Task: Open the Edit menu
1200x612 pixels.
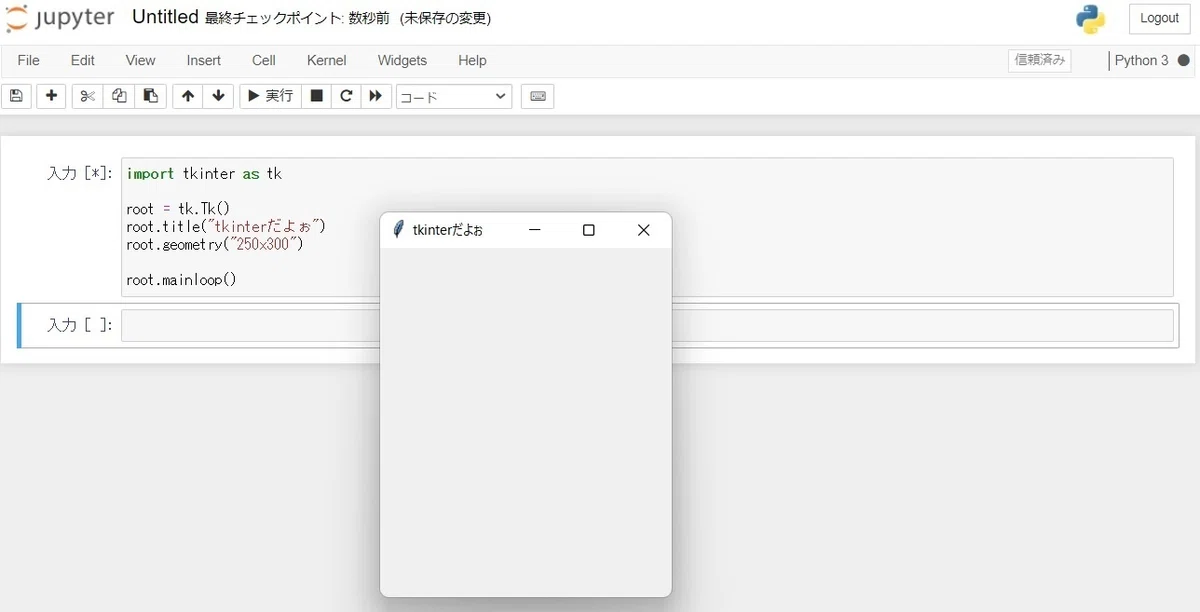Action: 83,61
